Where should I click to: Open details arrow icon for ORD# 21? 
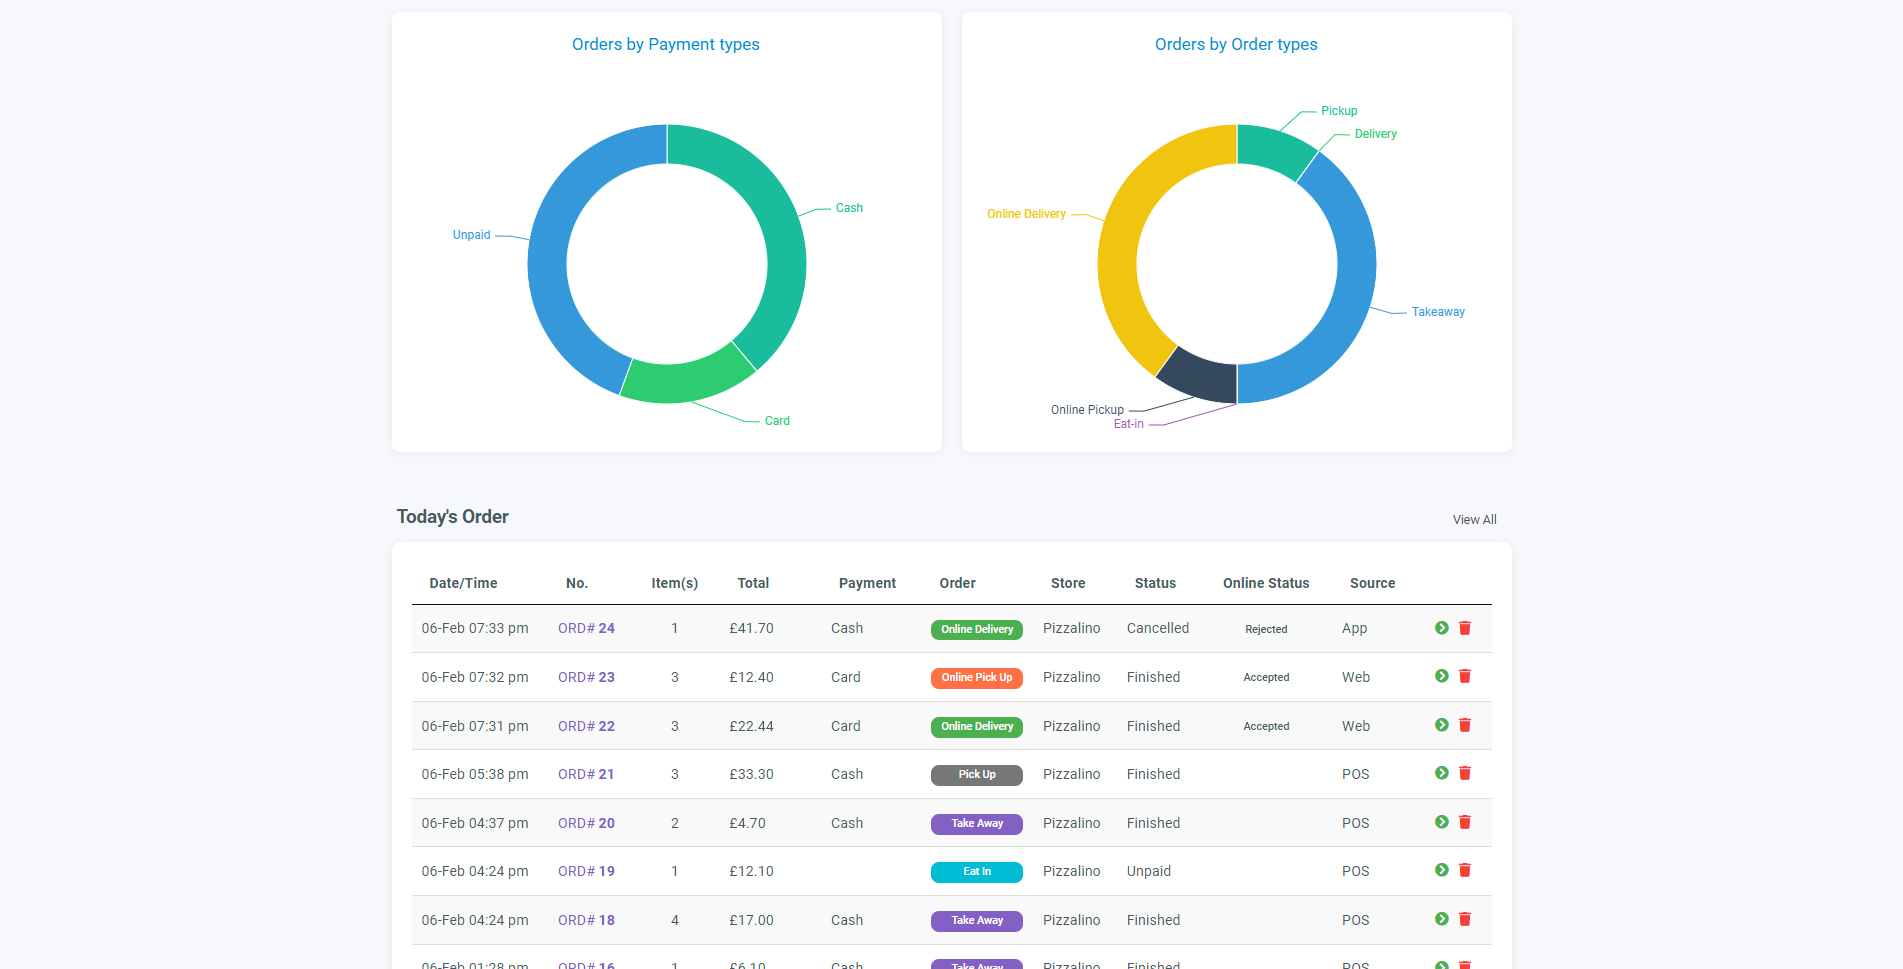[1441, 773]
